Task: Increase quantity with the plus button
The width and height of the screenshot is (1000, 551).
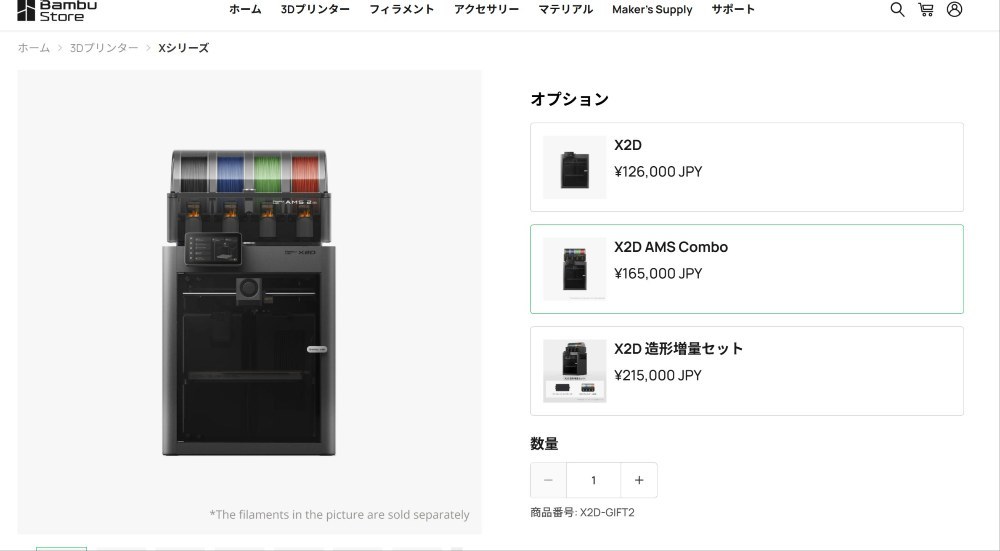Action: click(639, 480)
